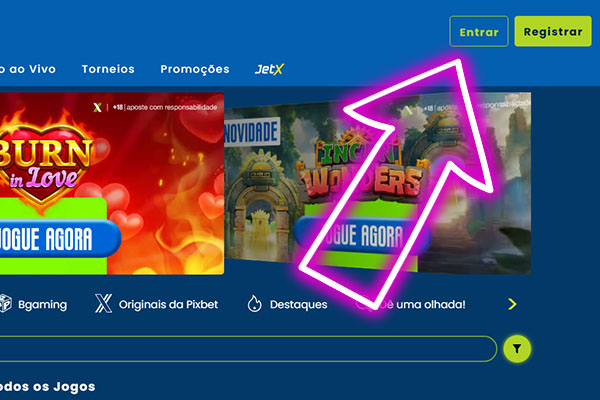Select the Bgaming category tab
Screen dimensions: 600x400
[x=42, y=305]
